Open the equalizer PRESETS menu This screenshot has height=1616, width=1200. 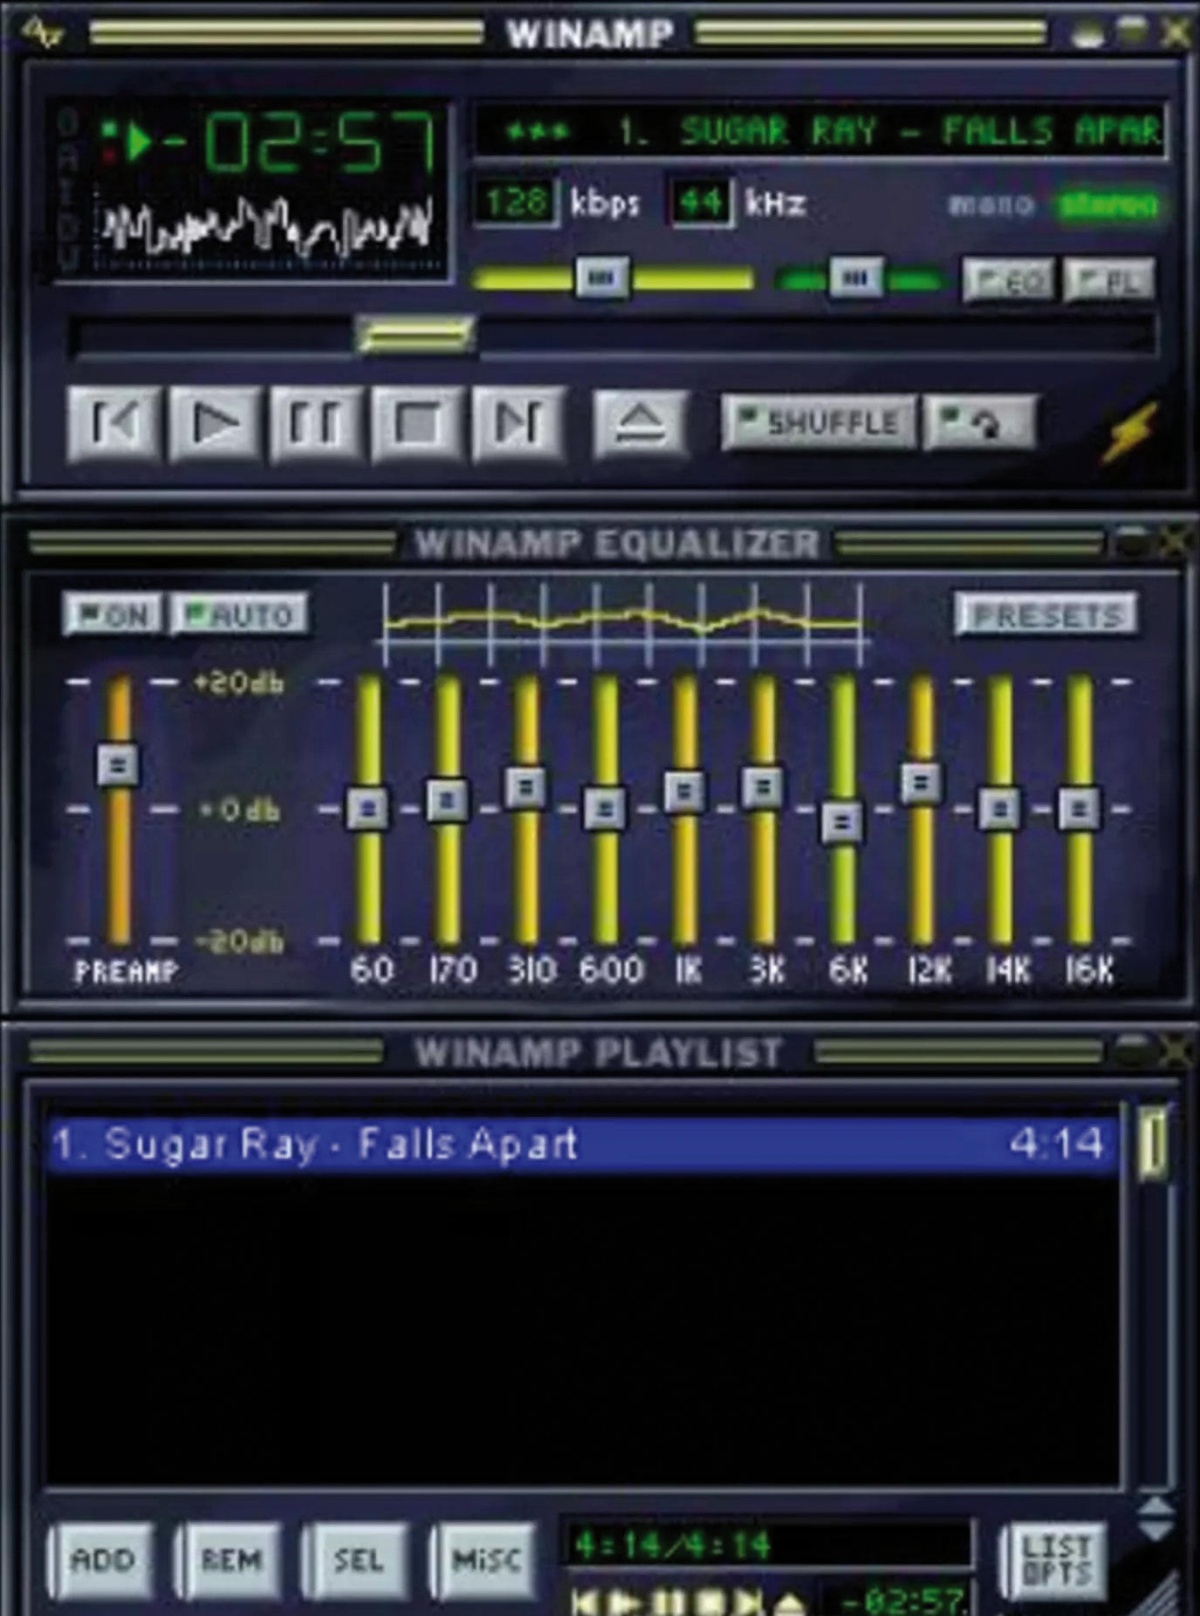coord(1046,614)
